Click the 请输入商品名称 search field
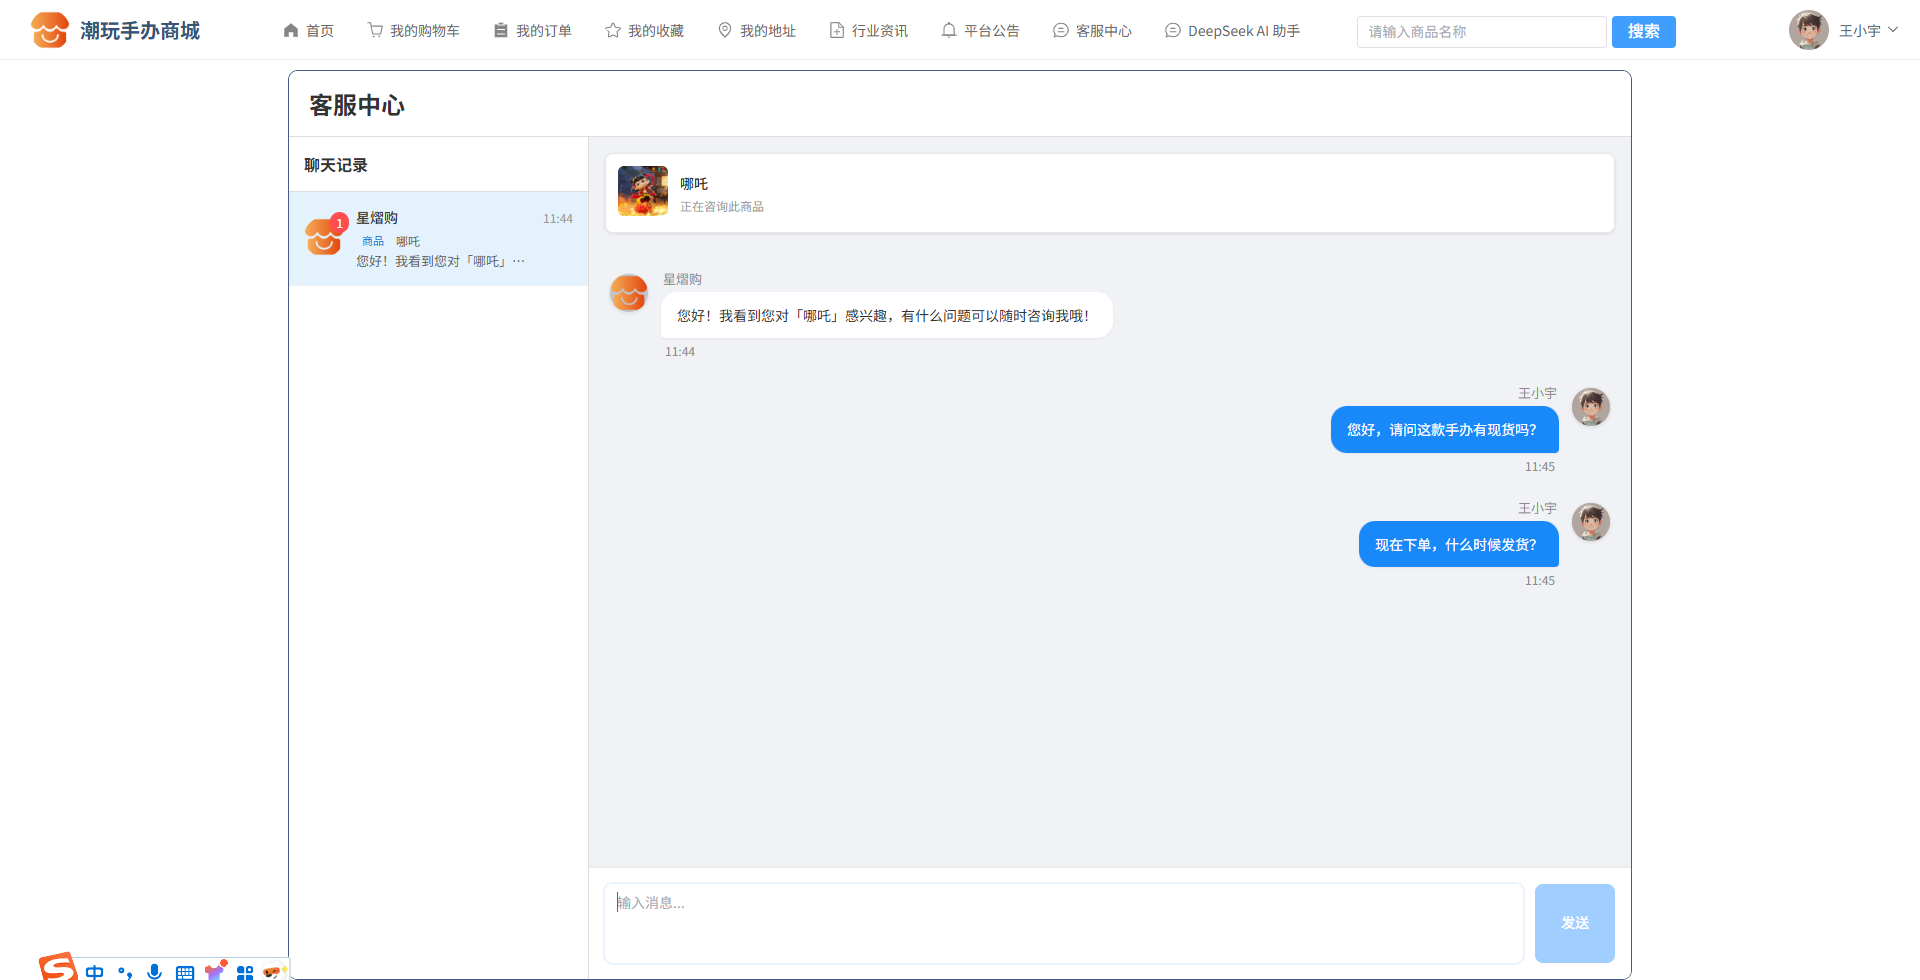The height and width of the screenshot is (980, 1920). click(x=1480, y=32)
